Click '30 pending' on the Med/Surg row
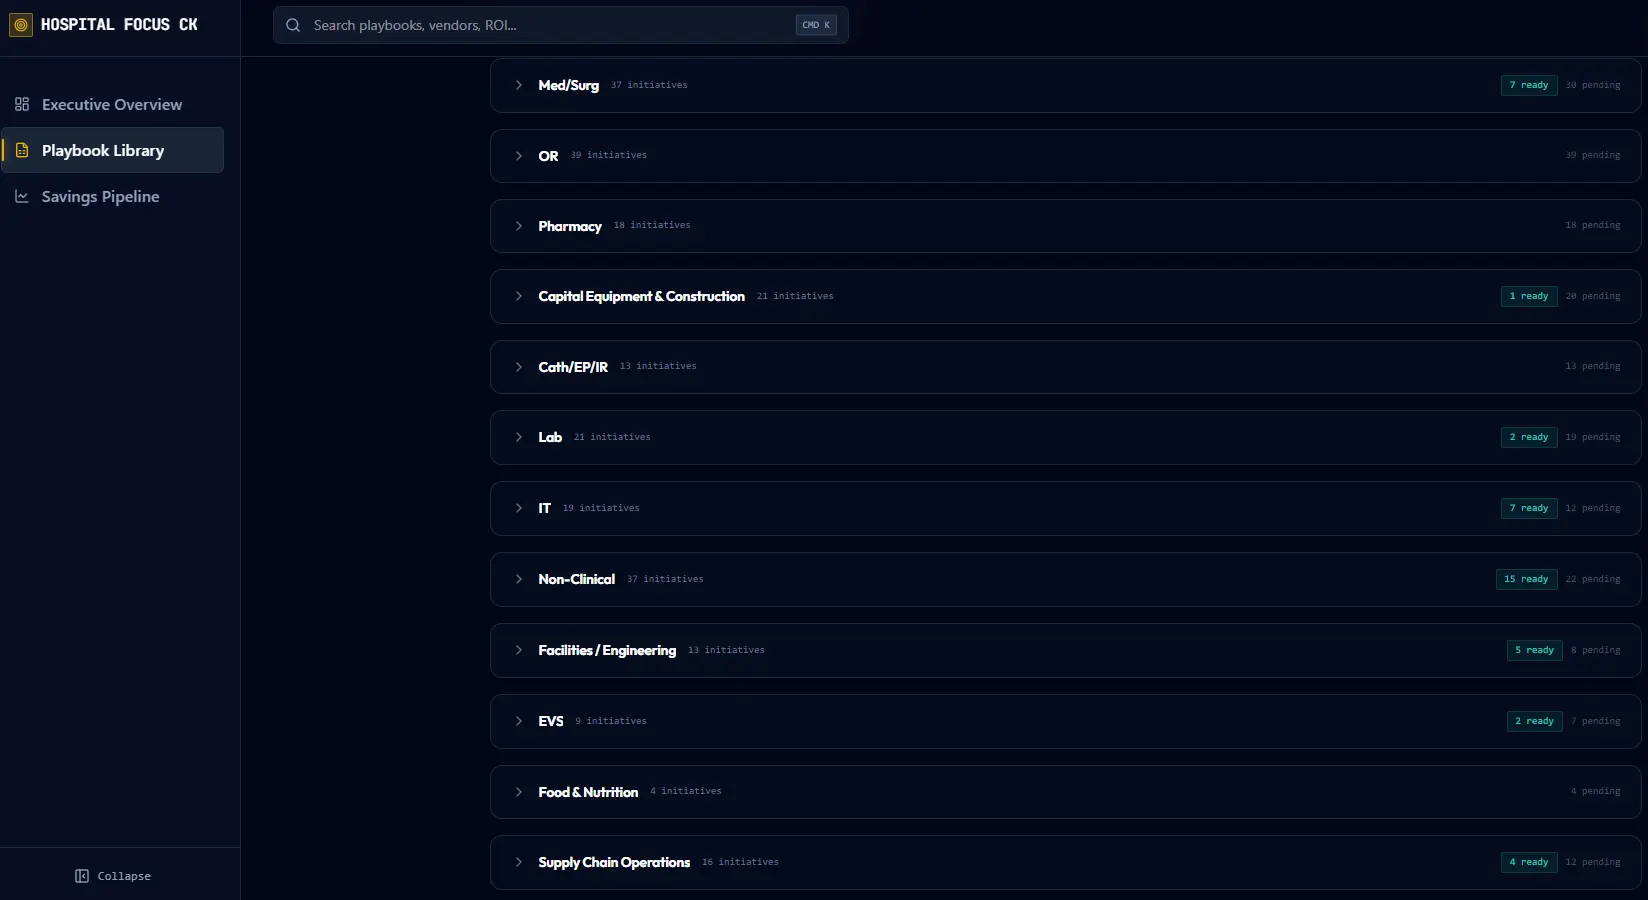The width and height of the screenshot is (1648, 900). point(1593,85)
